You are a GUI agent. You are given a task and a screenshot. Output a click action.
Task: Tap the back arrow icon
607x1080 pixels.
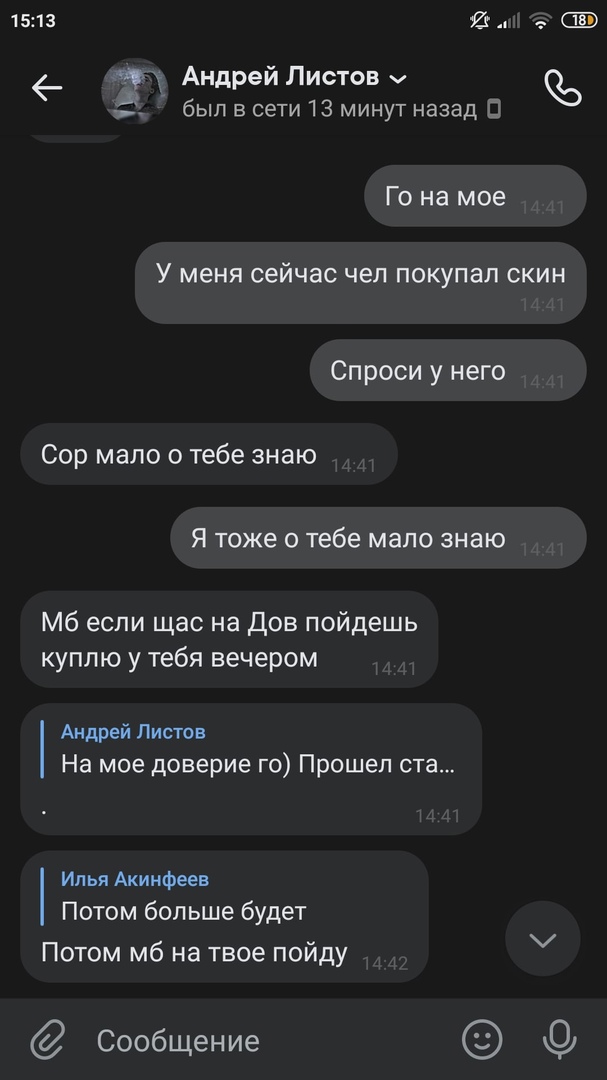click(x=47, y=88)
